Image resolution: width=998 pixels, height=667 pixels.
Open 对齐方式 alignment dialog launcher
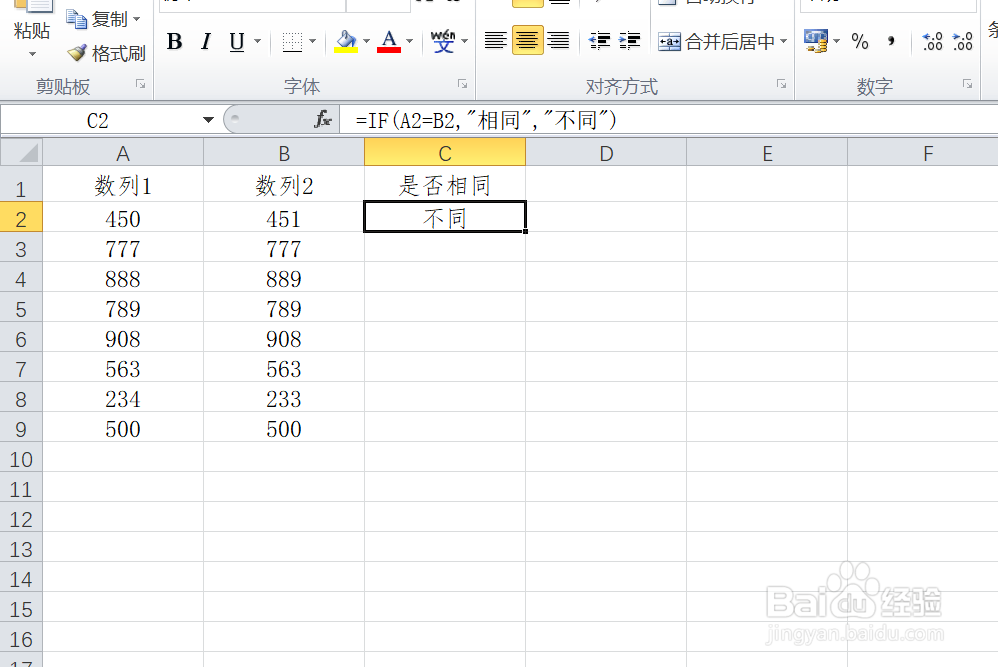(x=781, y=84)
